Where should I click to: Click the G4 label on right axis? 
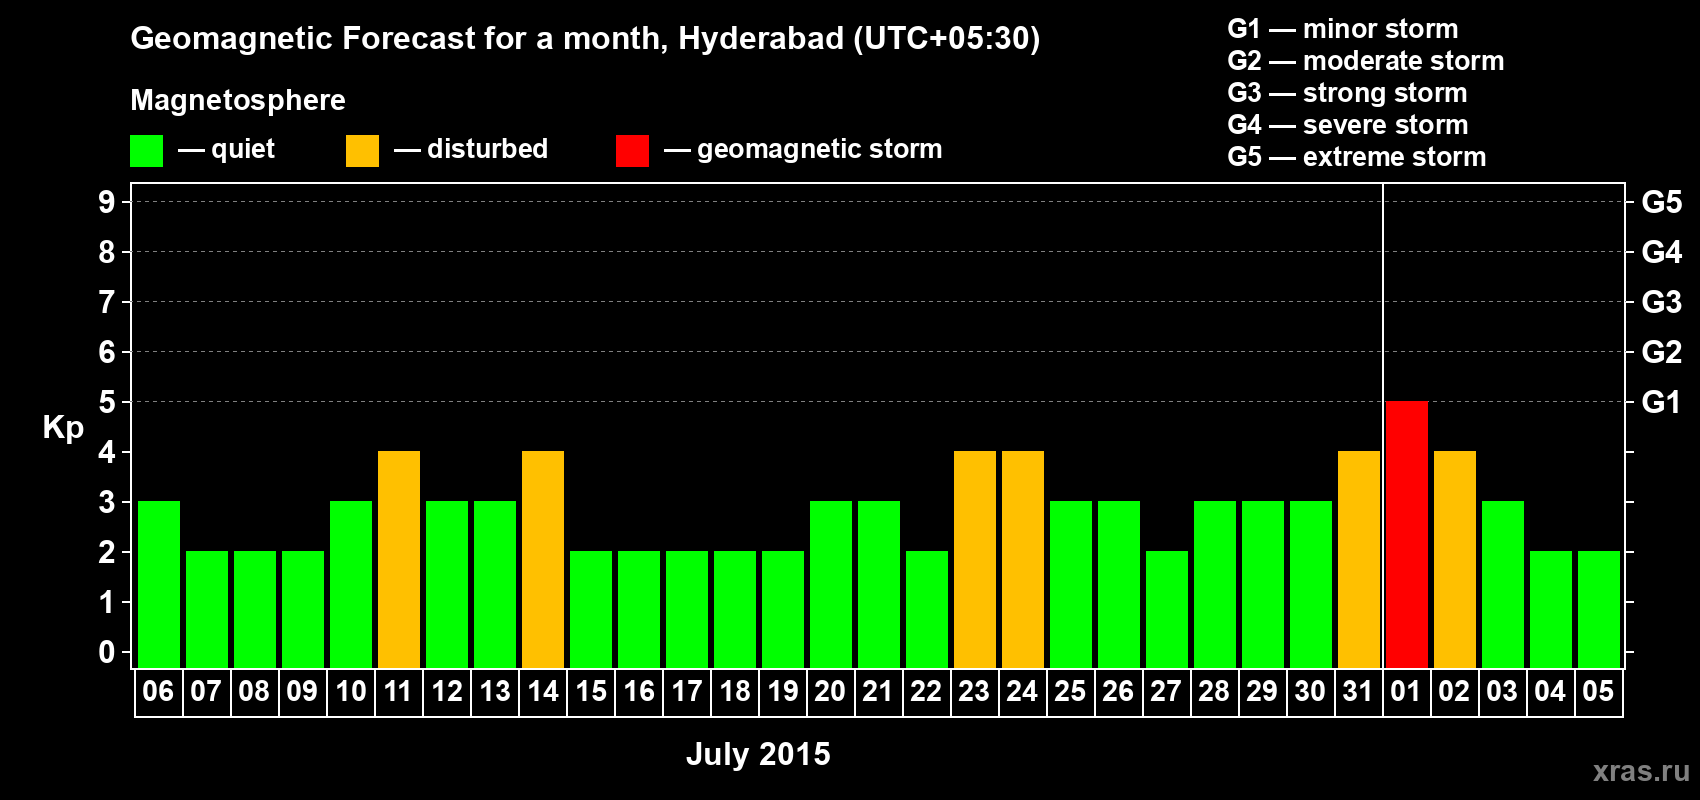point(1661,252)
